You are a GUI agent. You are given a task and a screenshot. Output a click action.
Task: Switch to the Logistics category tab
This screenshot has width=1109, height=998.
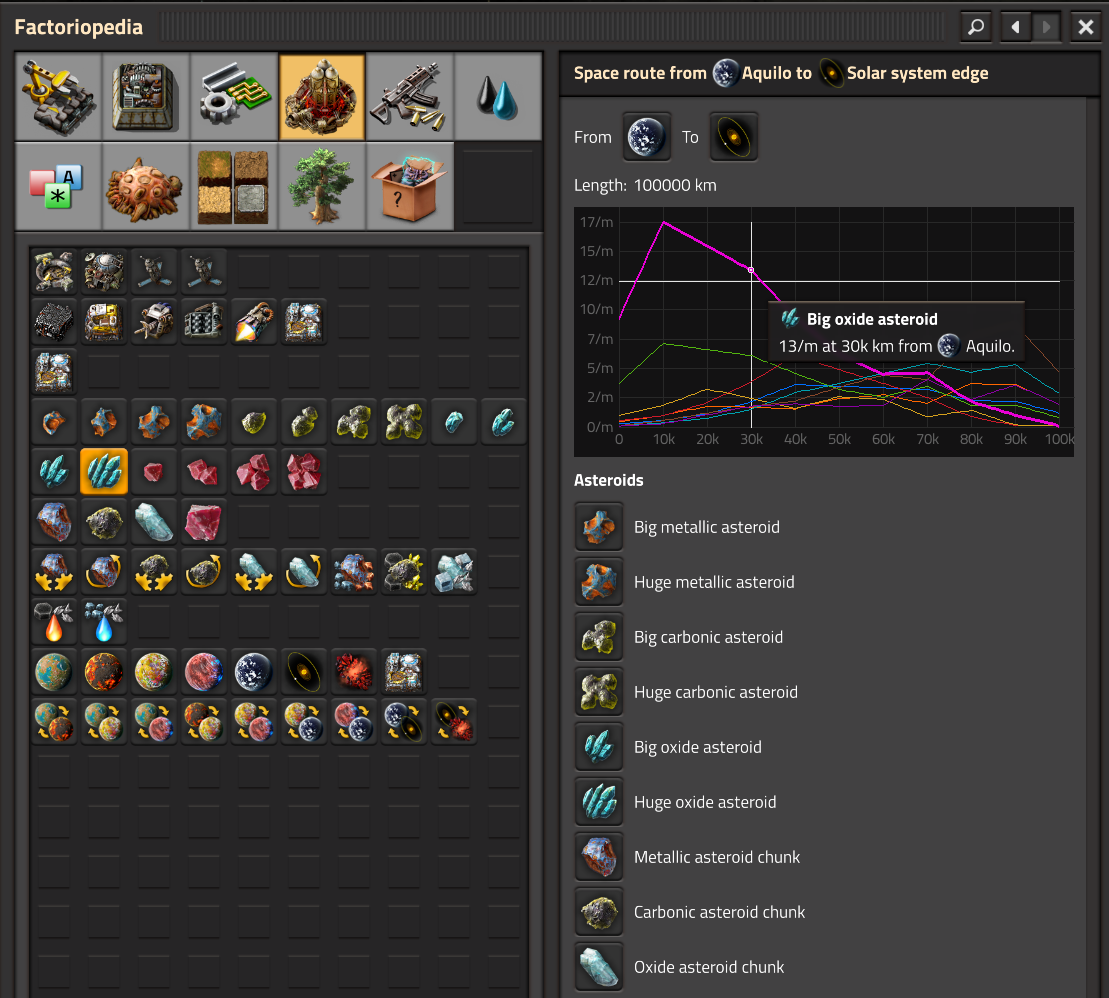coord(58,97)
